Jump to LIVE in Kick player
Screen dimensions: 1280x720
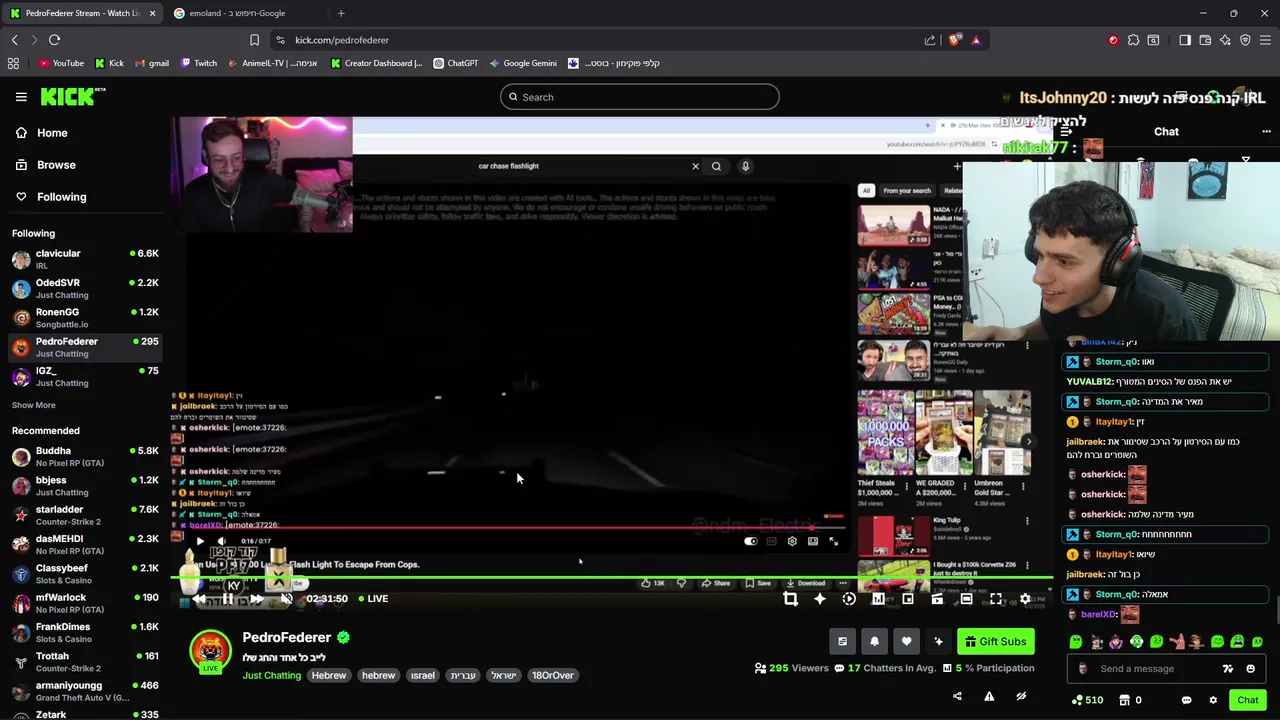372,599
